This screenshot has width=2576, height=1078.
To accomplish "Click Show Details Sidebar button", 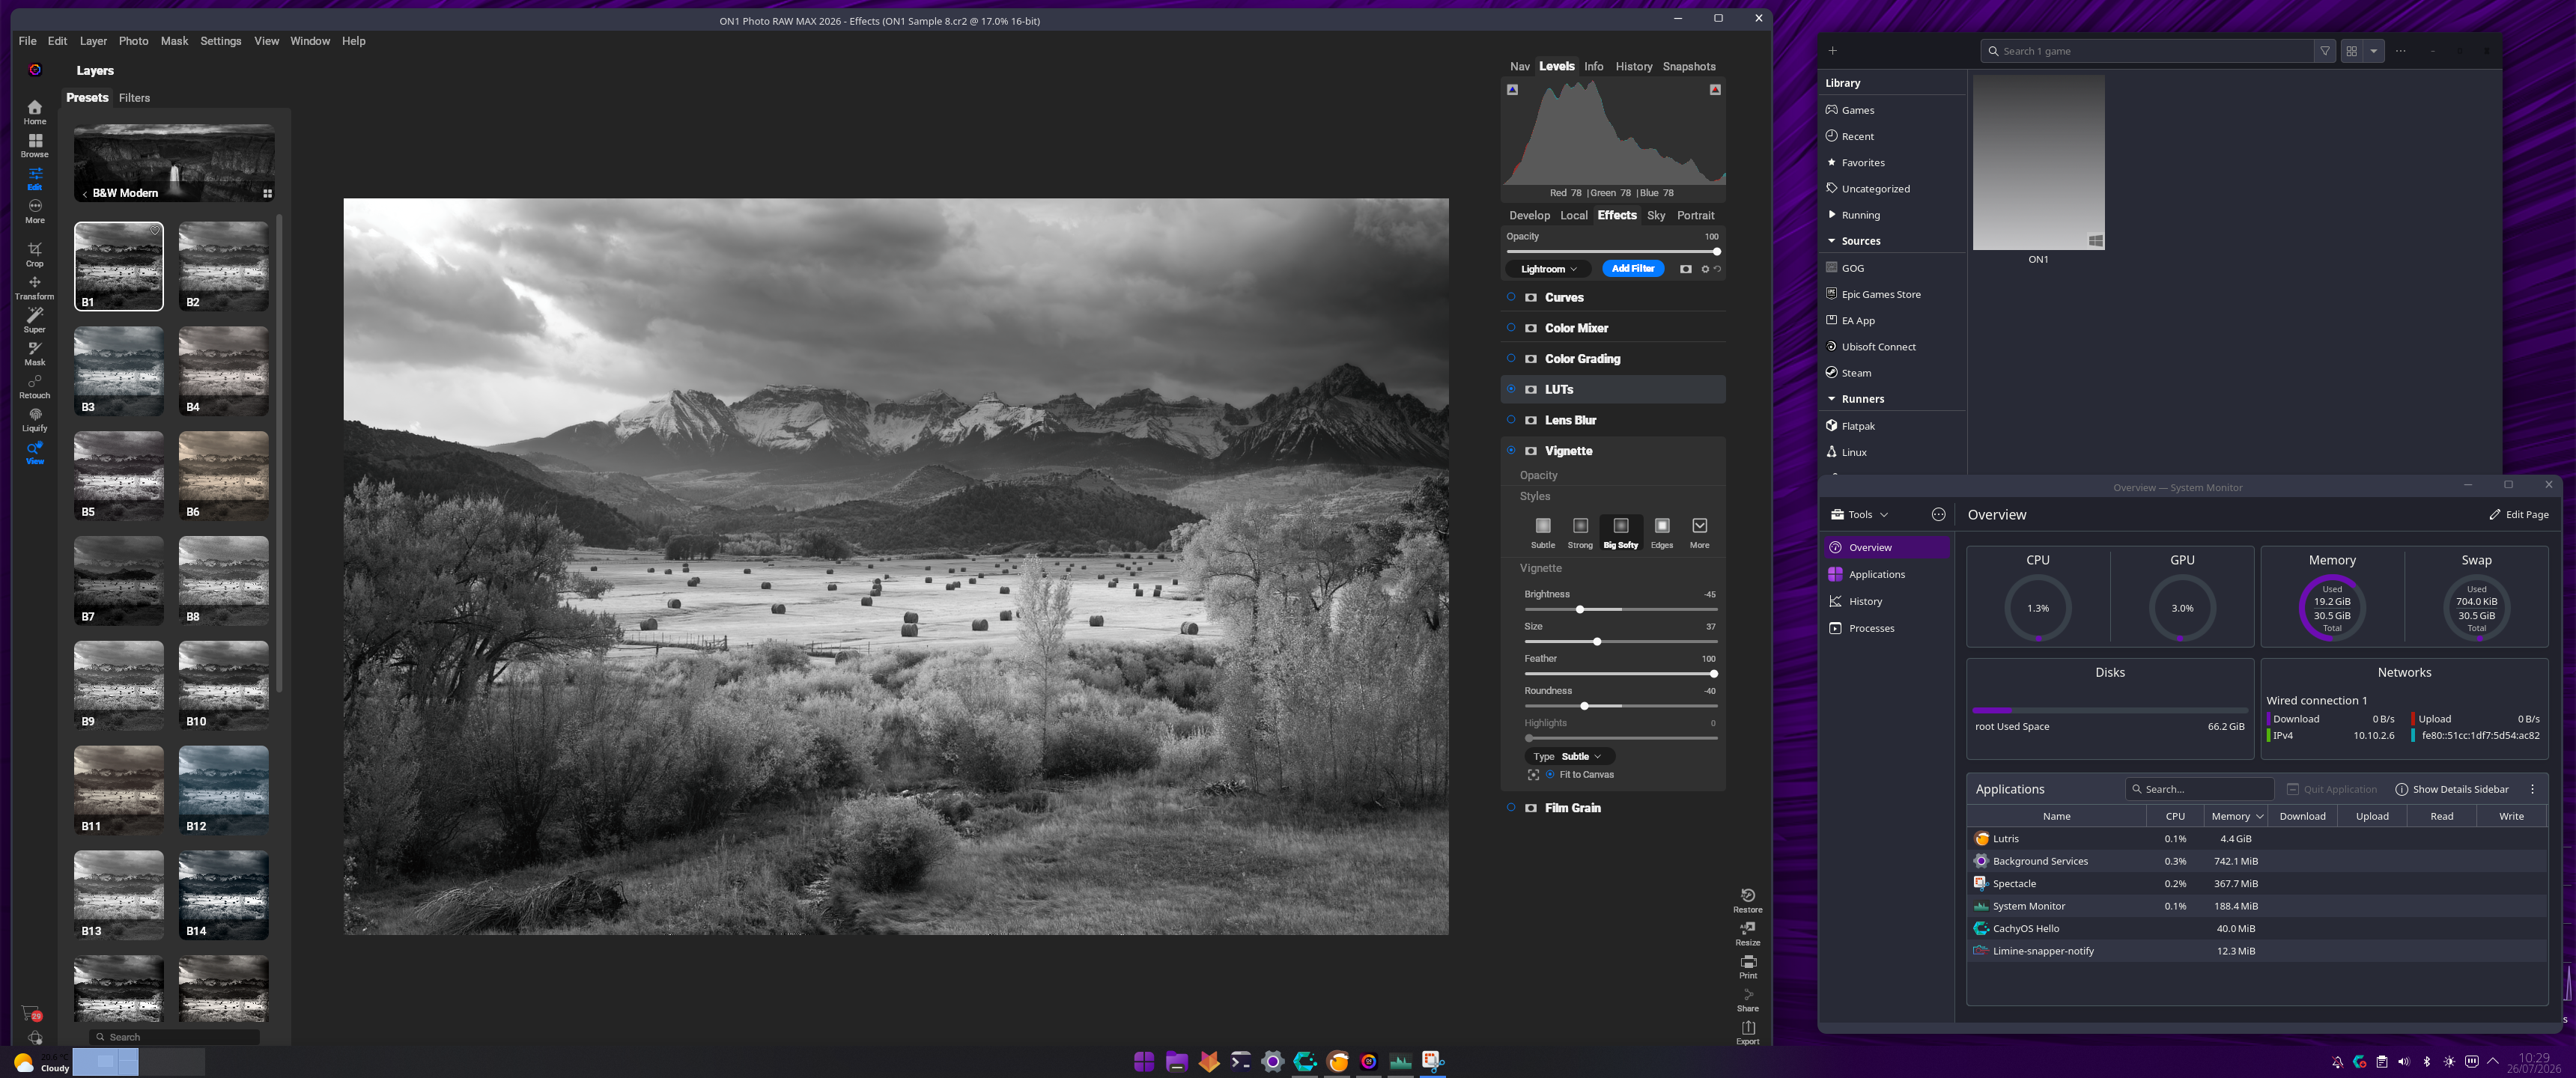I will click(x=2451, y=790).
